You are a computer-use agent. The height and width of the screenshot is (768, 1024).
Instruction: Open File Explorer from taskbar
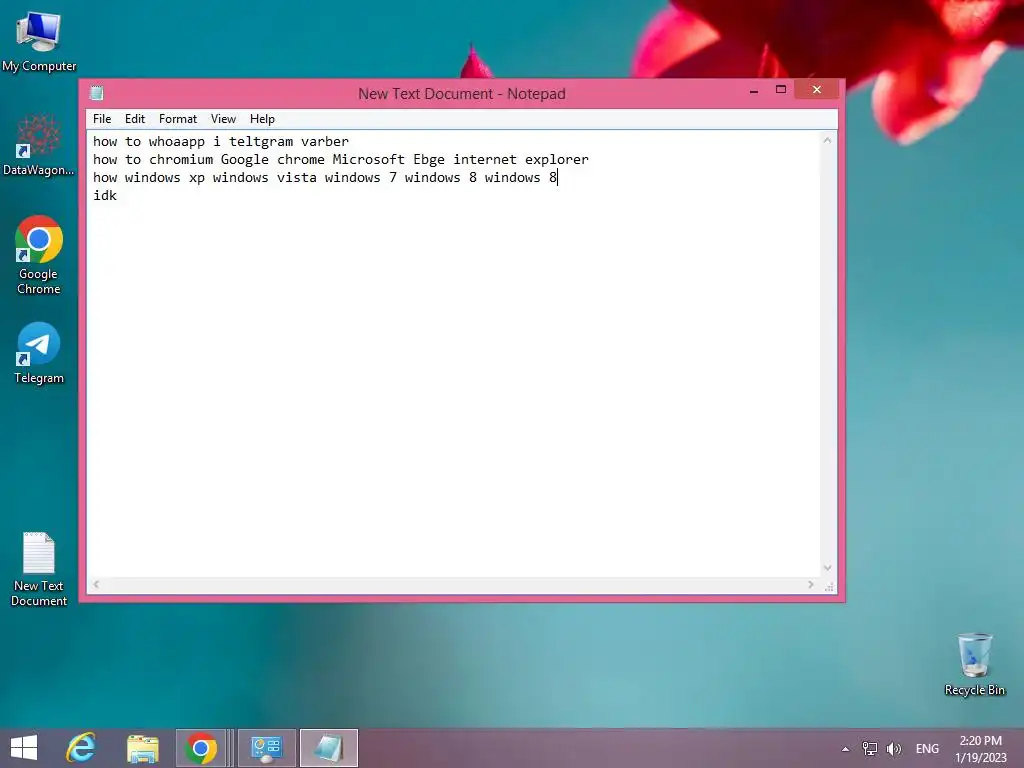pyautogui.click(x=142, y=748)
